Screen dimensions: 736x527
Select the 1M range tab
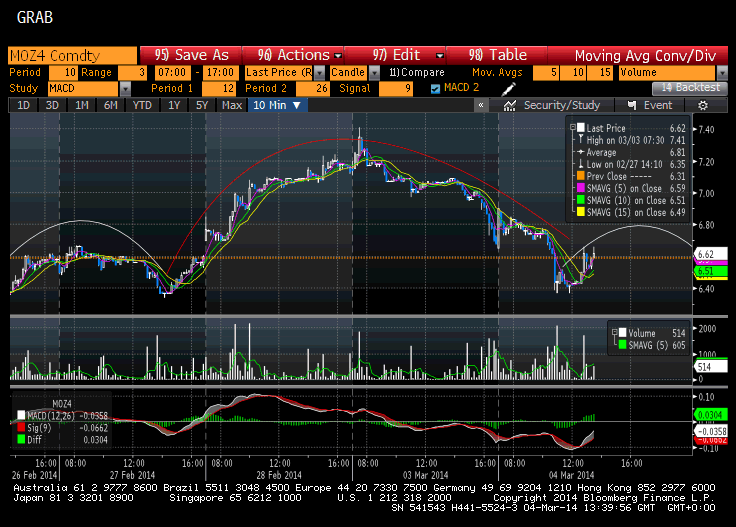[x=82, y=105]
